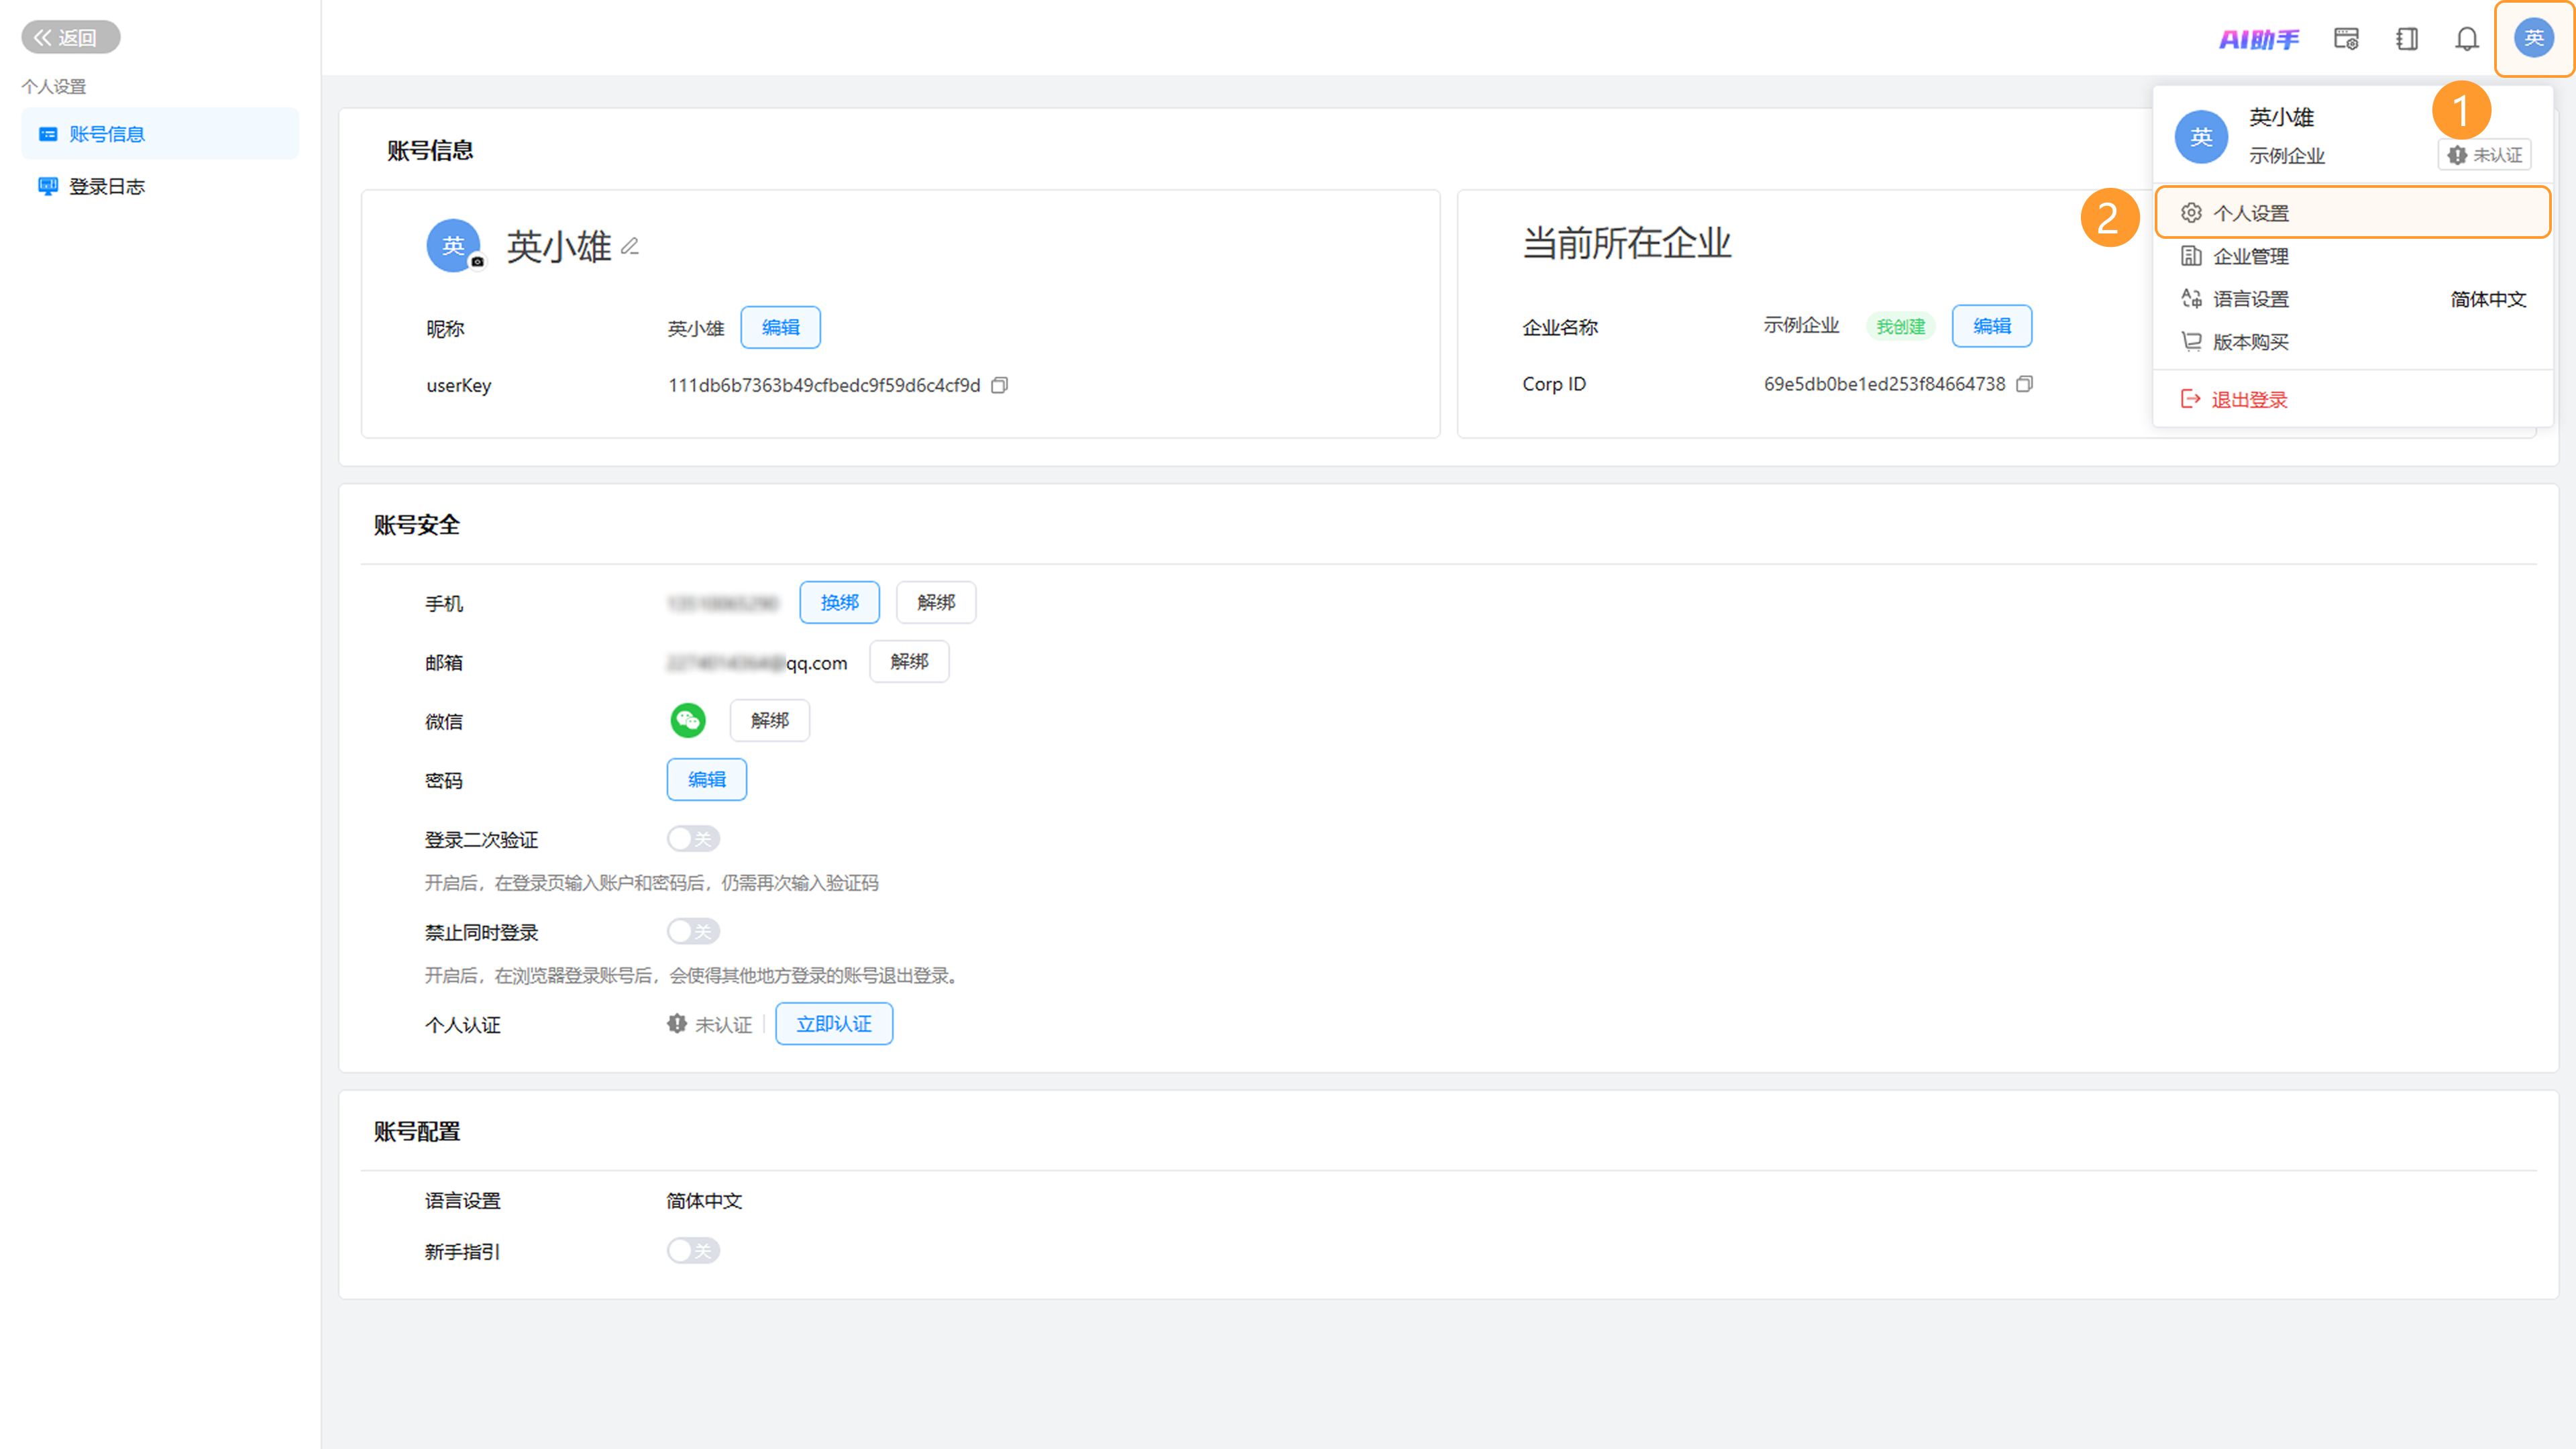This screenshot has height=1449, width=2576.
Task: Click the 示例企业 name in user dropdown
Action: point(2286,156)
